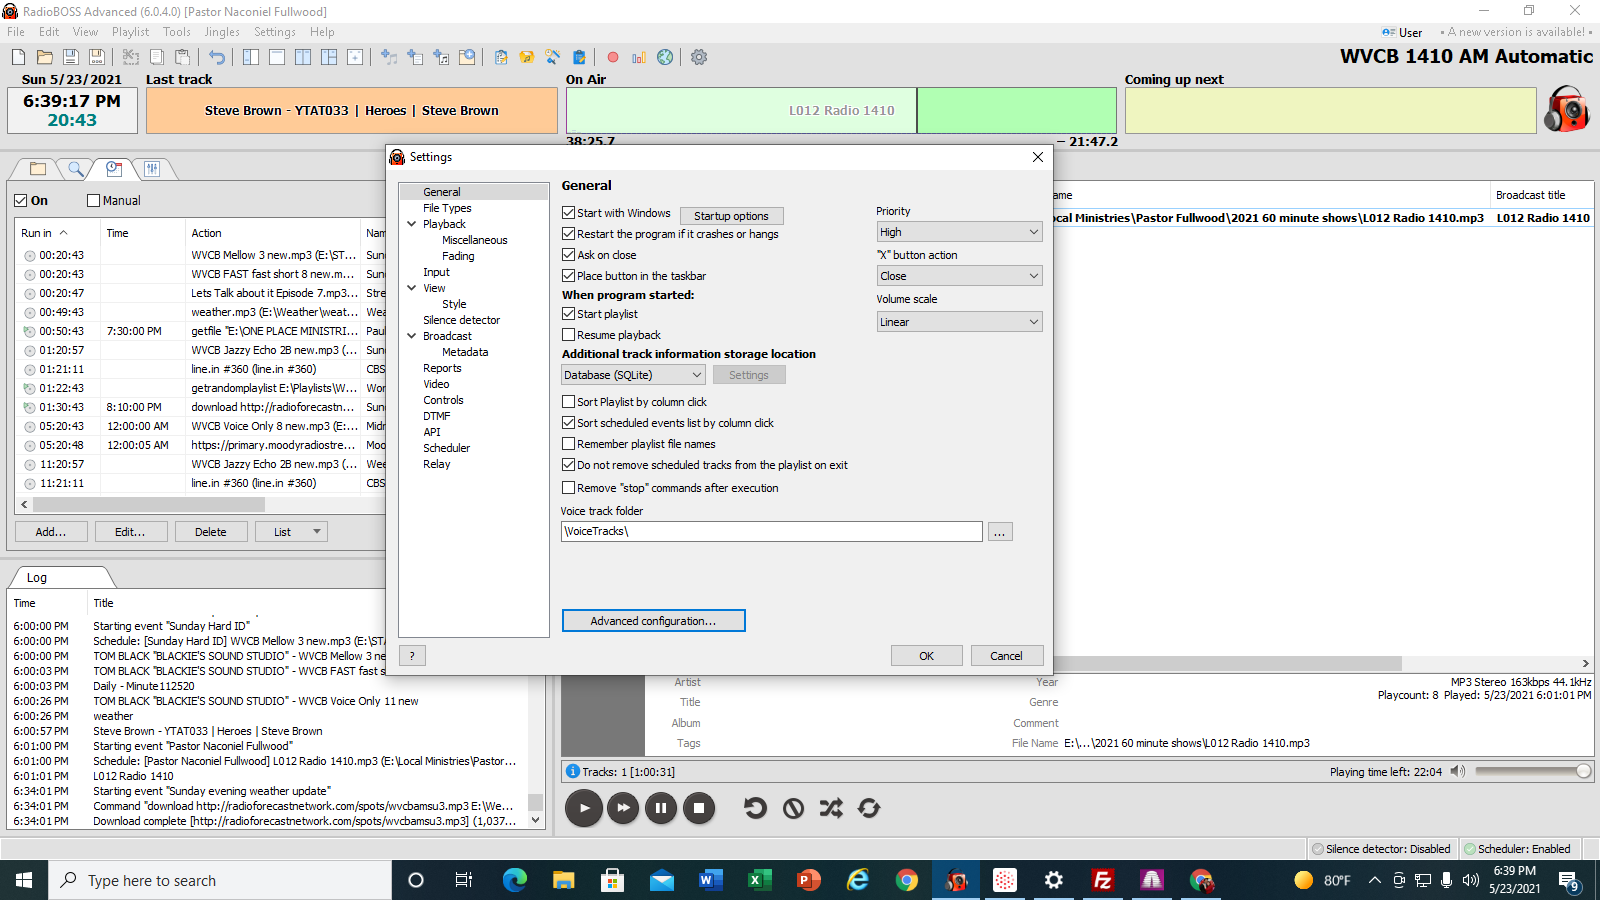Viewport: 1600px width, 900px height.
Task: Open the Jingles menu
Action: [x=222, y=32]
